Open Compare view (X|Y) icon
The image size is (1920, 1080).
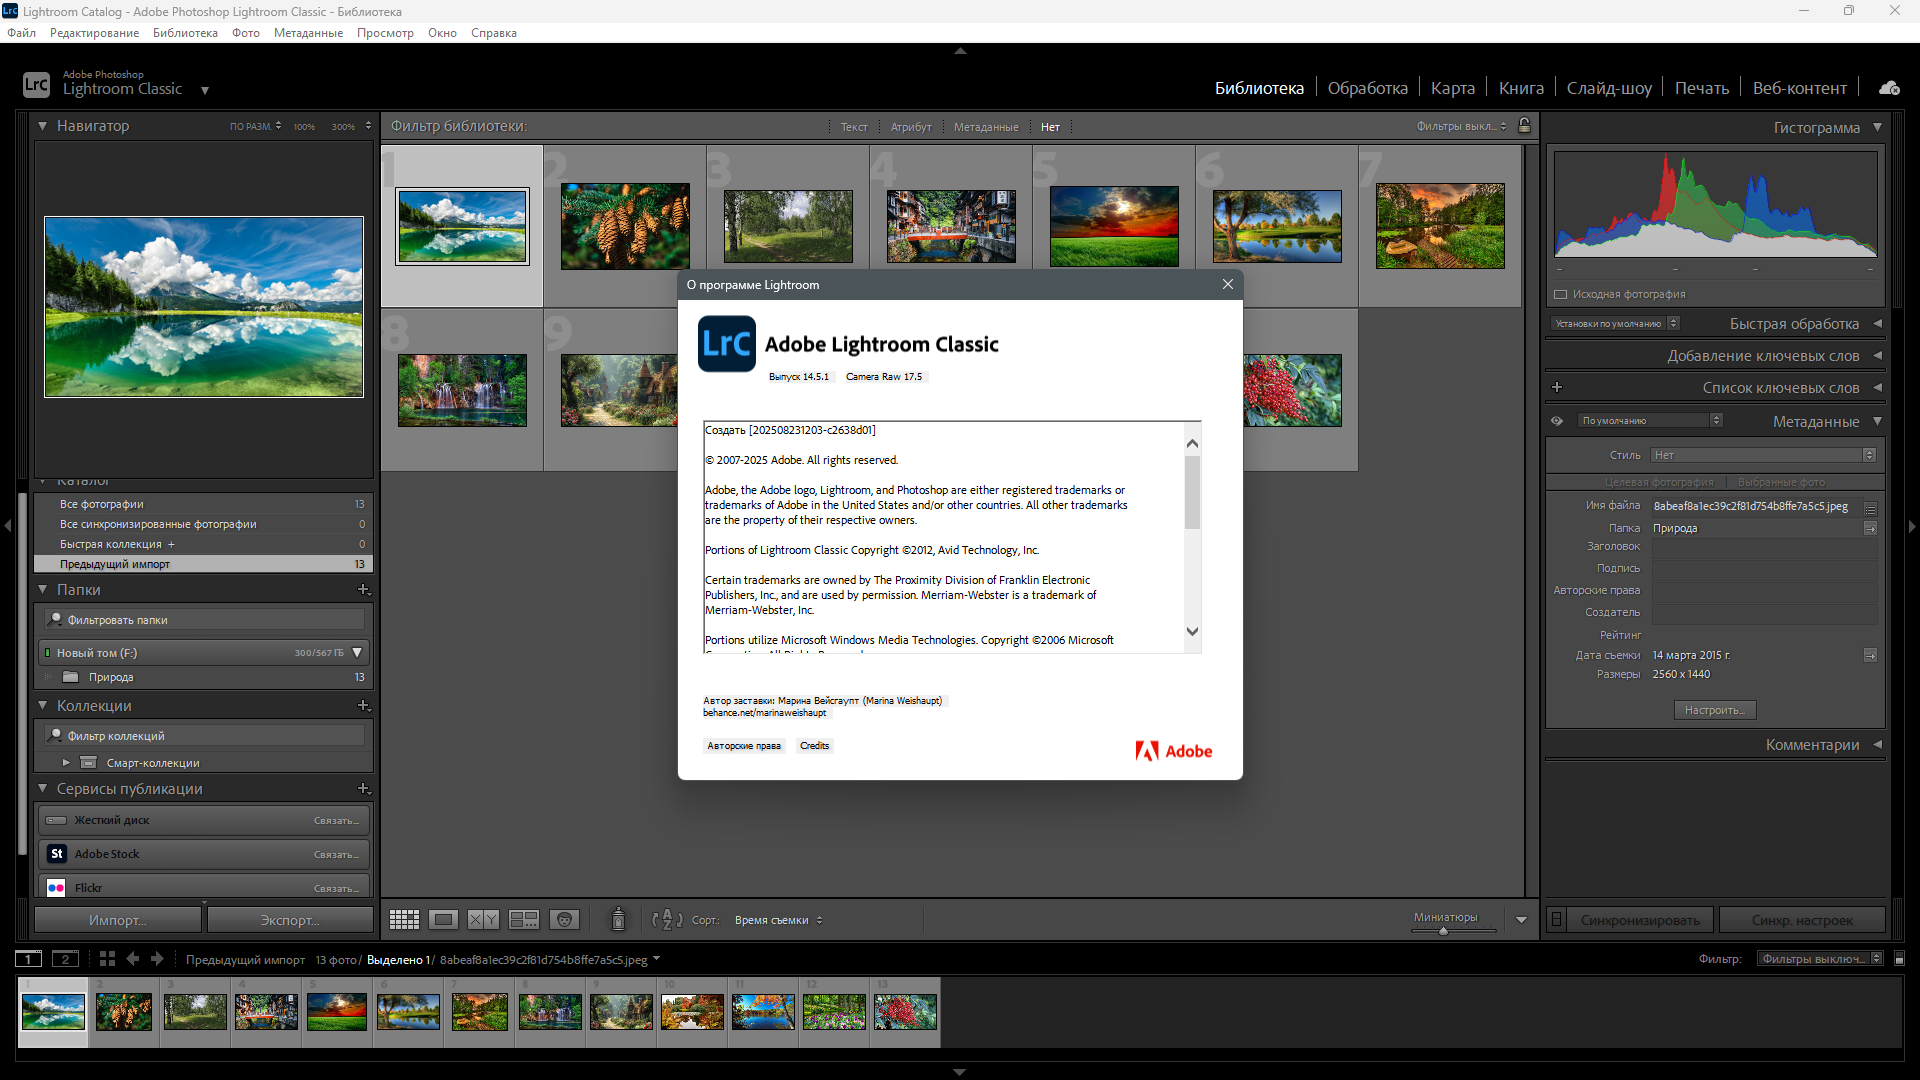pyautogui.click(x=484, y=919)
